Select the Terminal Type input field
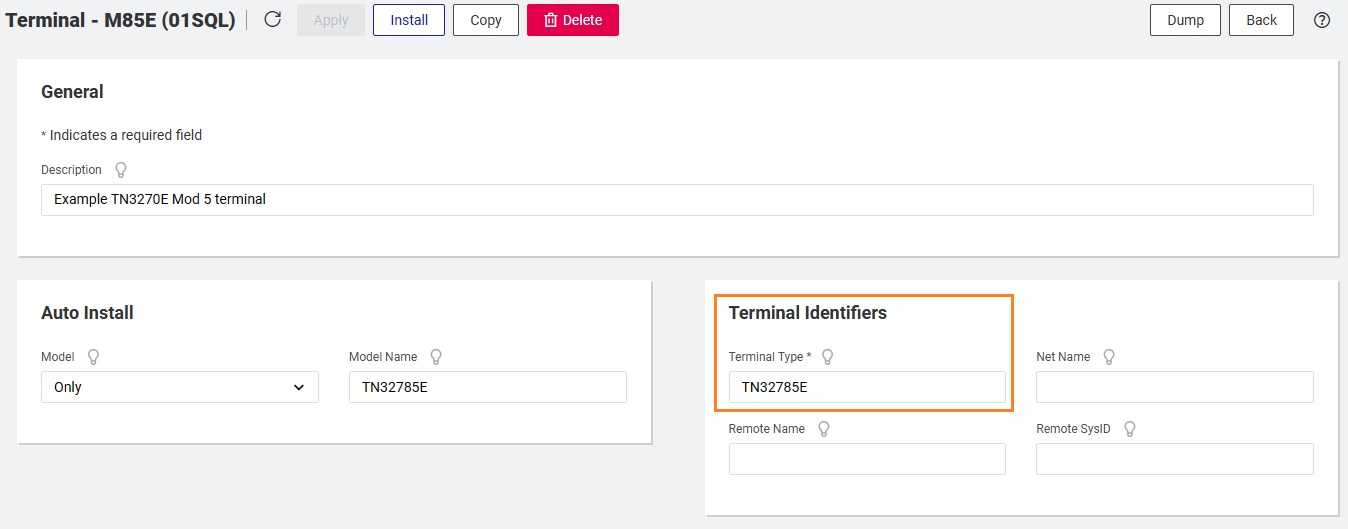The width and height of the screenshot is (1348, 529). [x=867, y=387]
